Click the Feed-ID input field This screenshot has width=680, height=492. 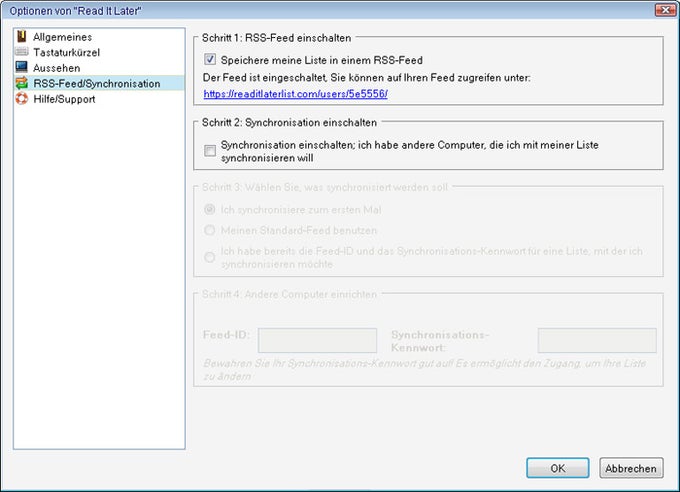click(317, 340)
